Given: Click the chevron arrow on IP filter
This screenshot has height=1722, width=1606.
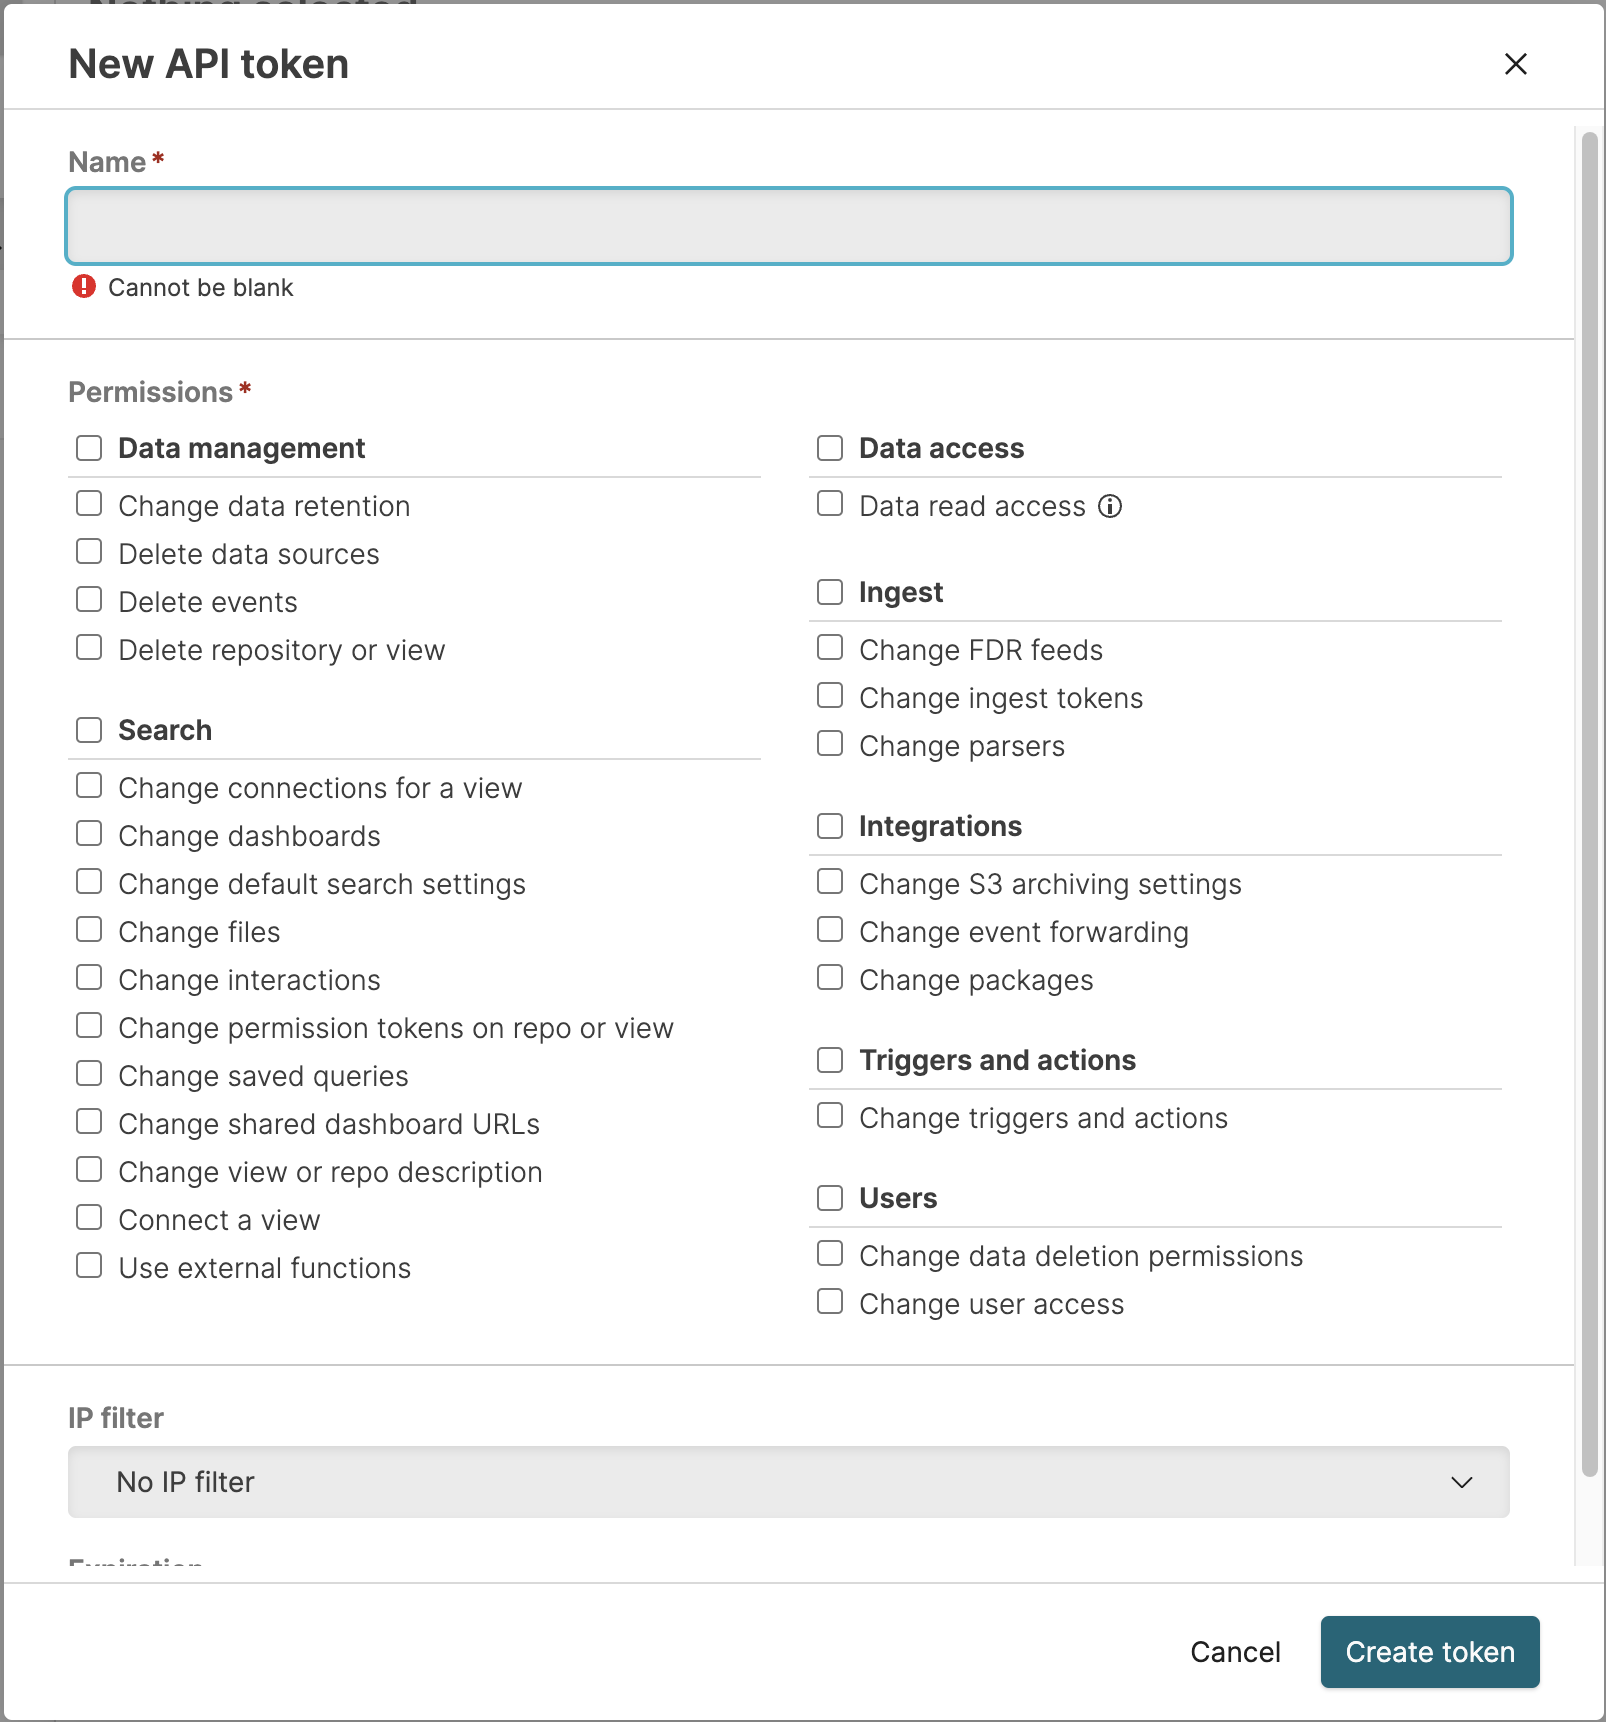Looking at the screenshot, I should click(x=1461, y=1481).
